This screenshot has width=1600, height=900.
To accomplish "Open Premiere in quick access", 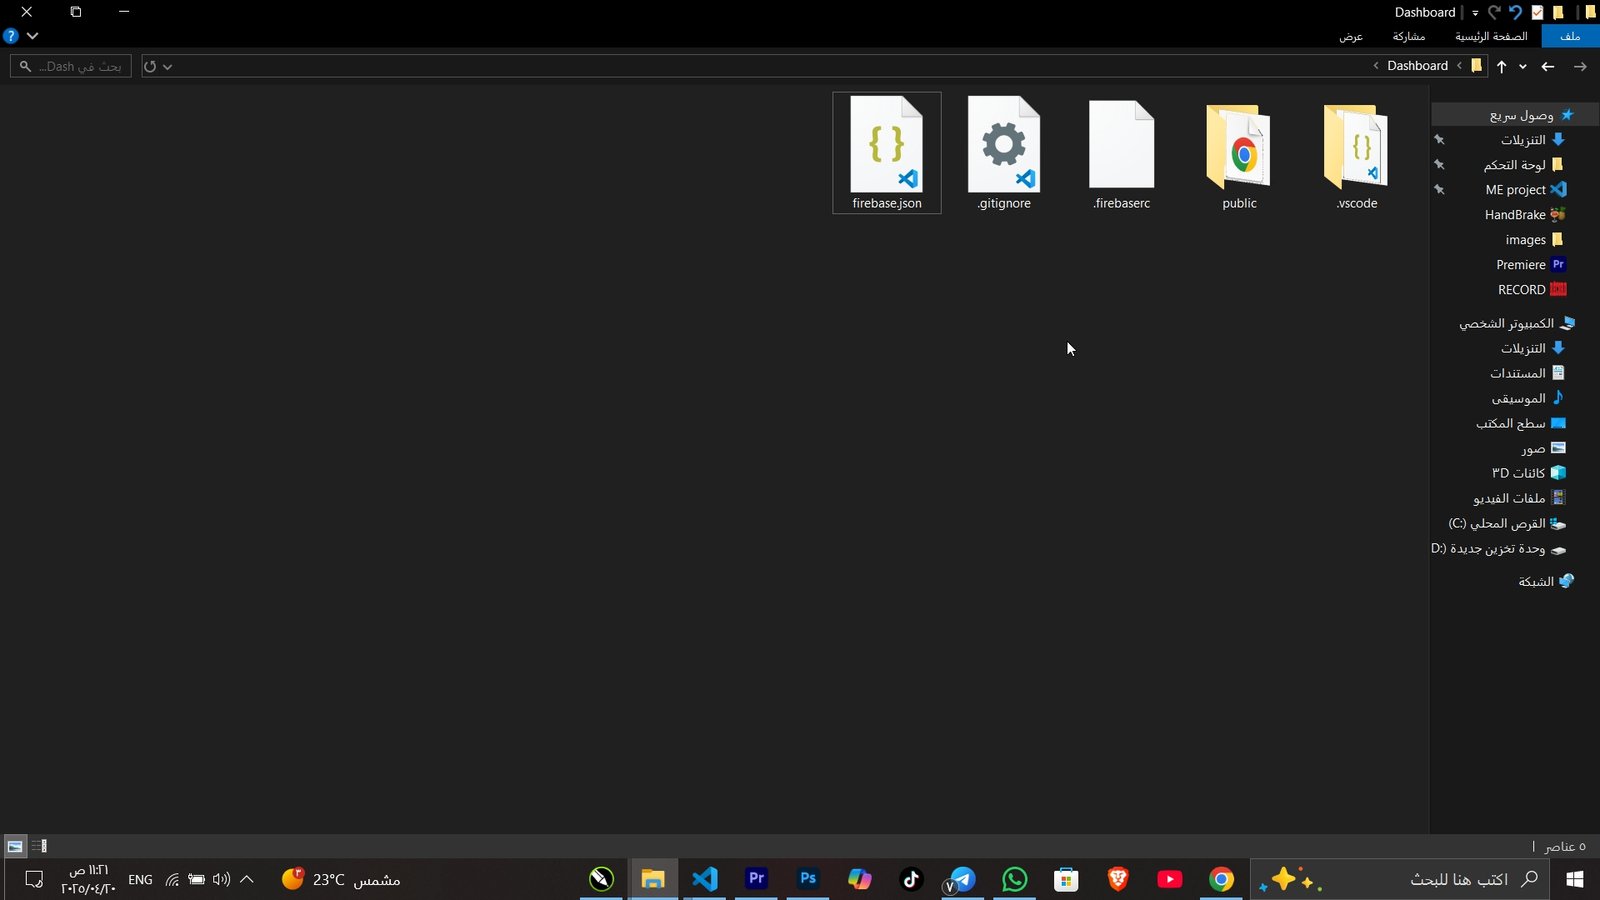I will pyautogui.click(x=1530, y=265).
